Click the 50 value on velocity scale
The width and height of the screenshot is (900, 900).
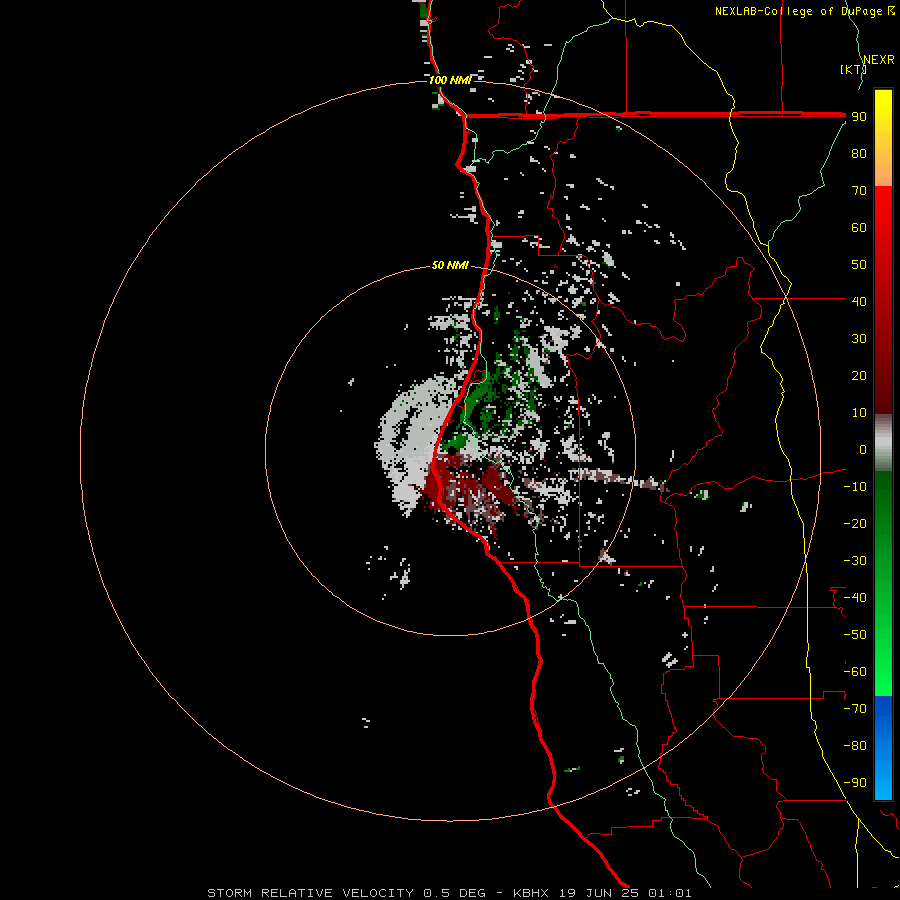859,265
